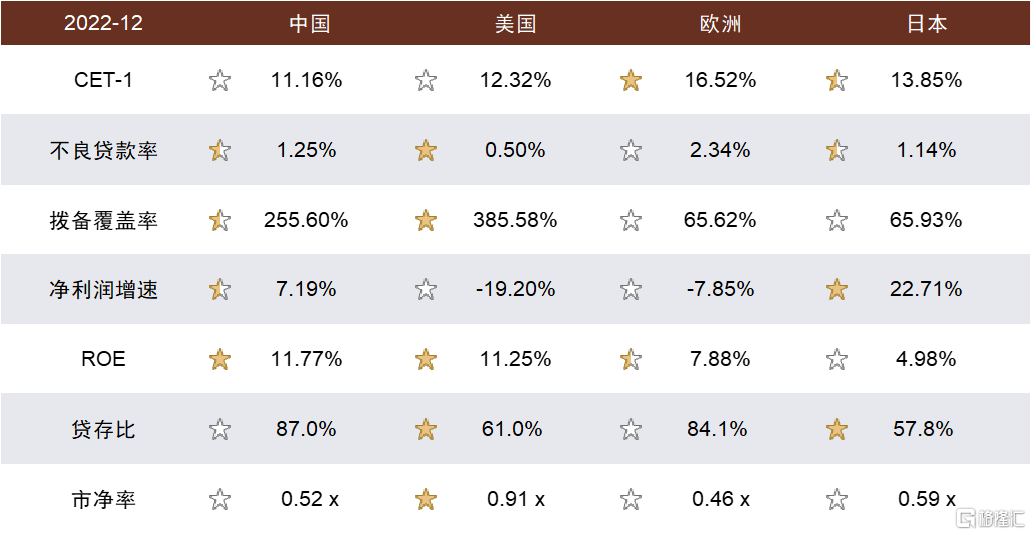Click the empty star next to US -19.20%
Screen dimensions: 1031x535
pyautogui.click(x=425, y=289)
